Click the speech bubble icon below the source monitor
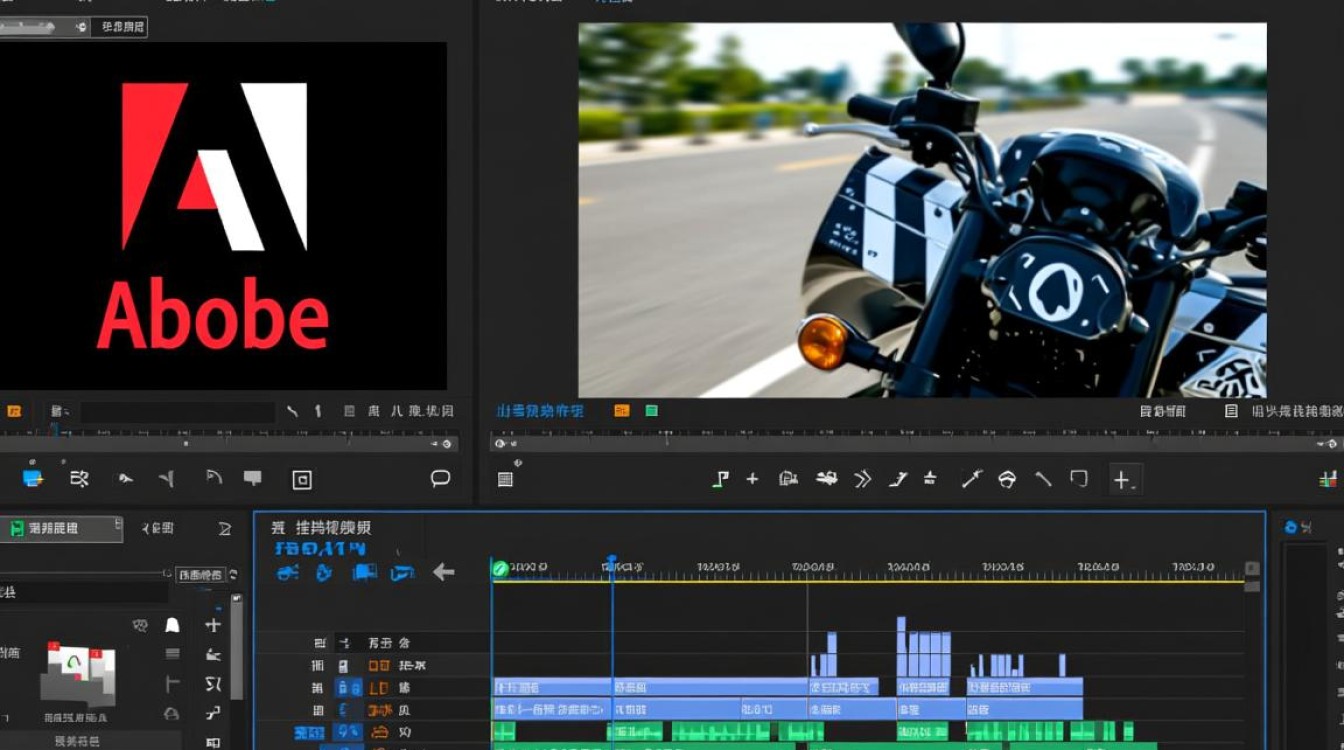The width and height of the screenshot is (1344, 750). [440, 478]
